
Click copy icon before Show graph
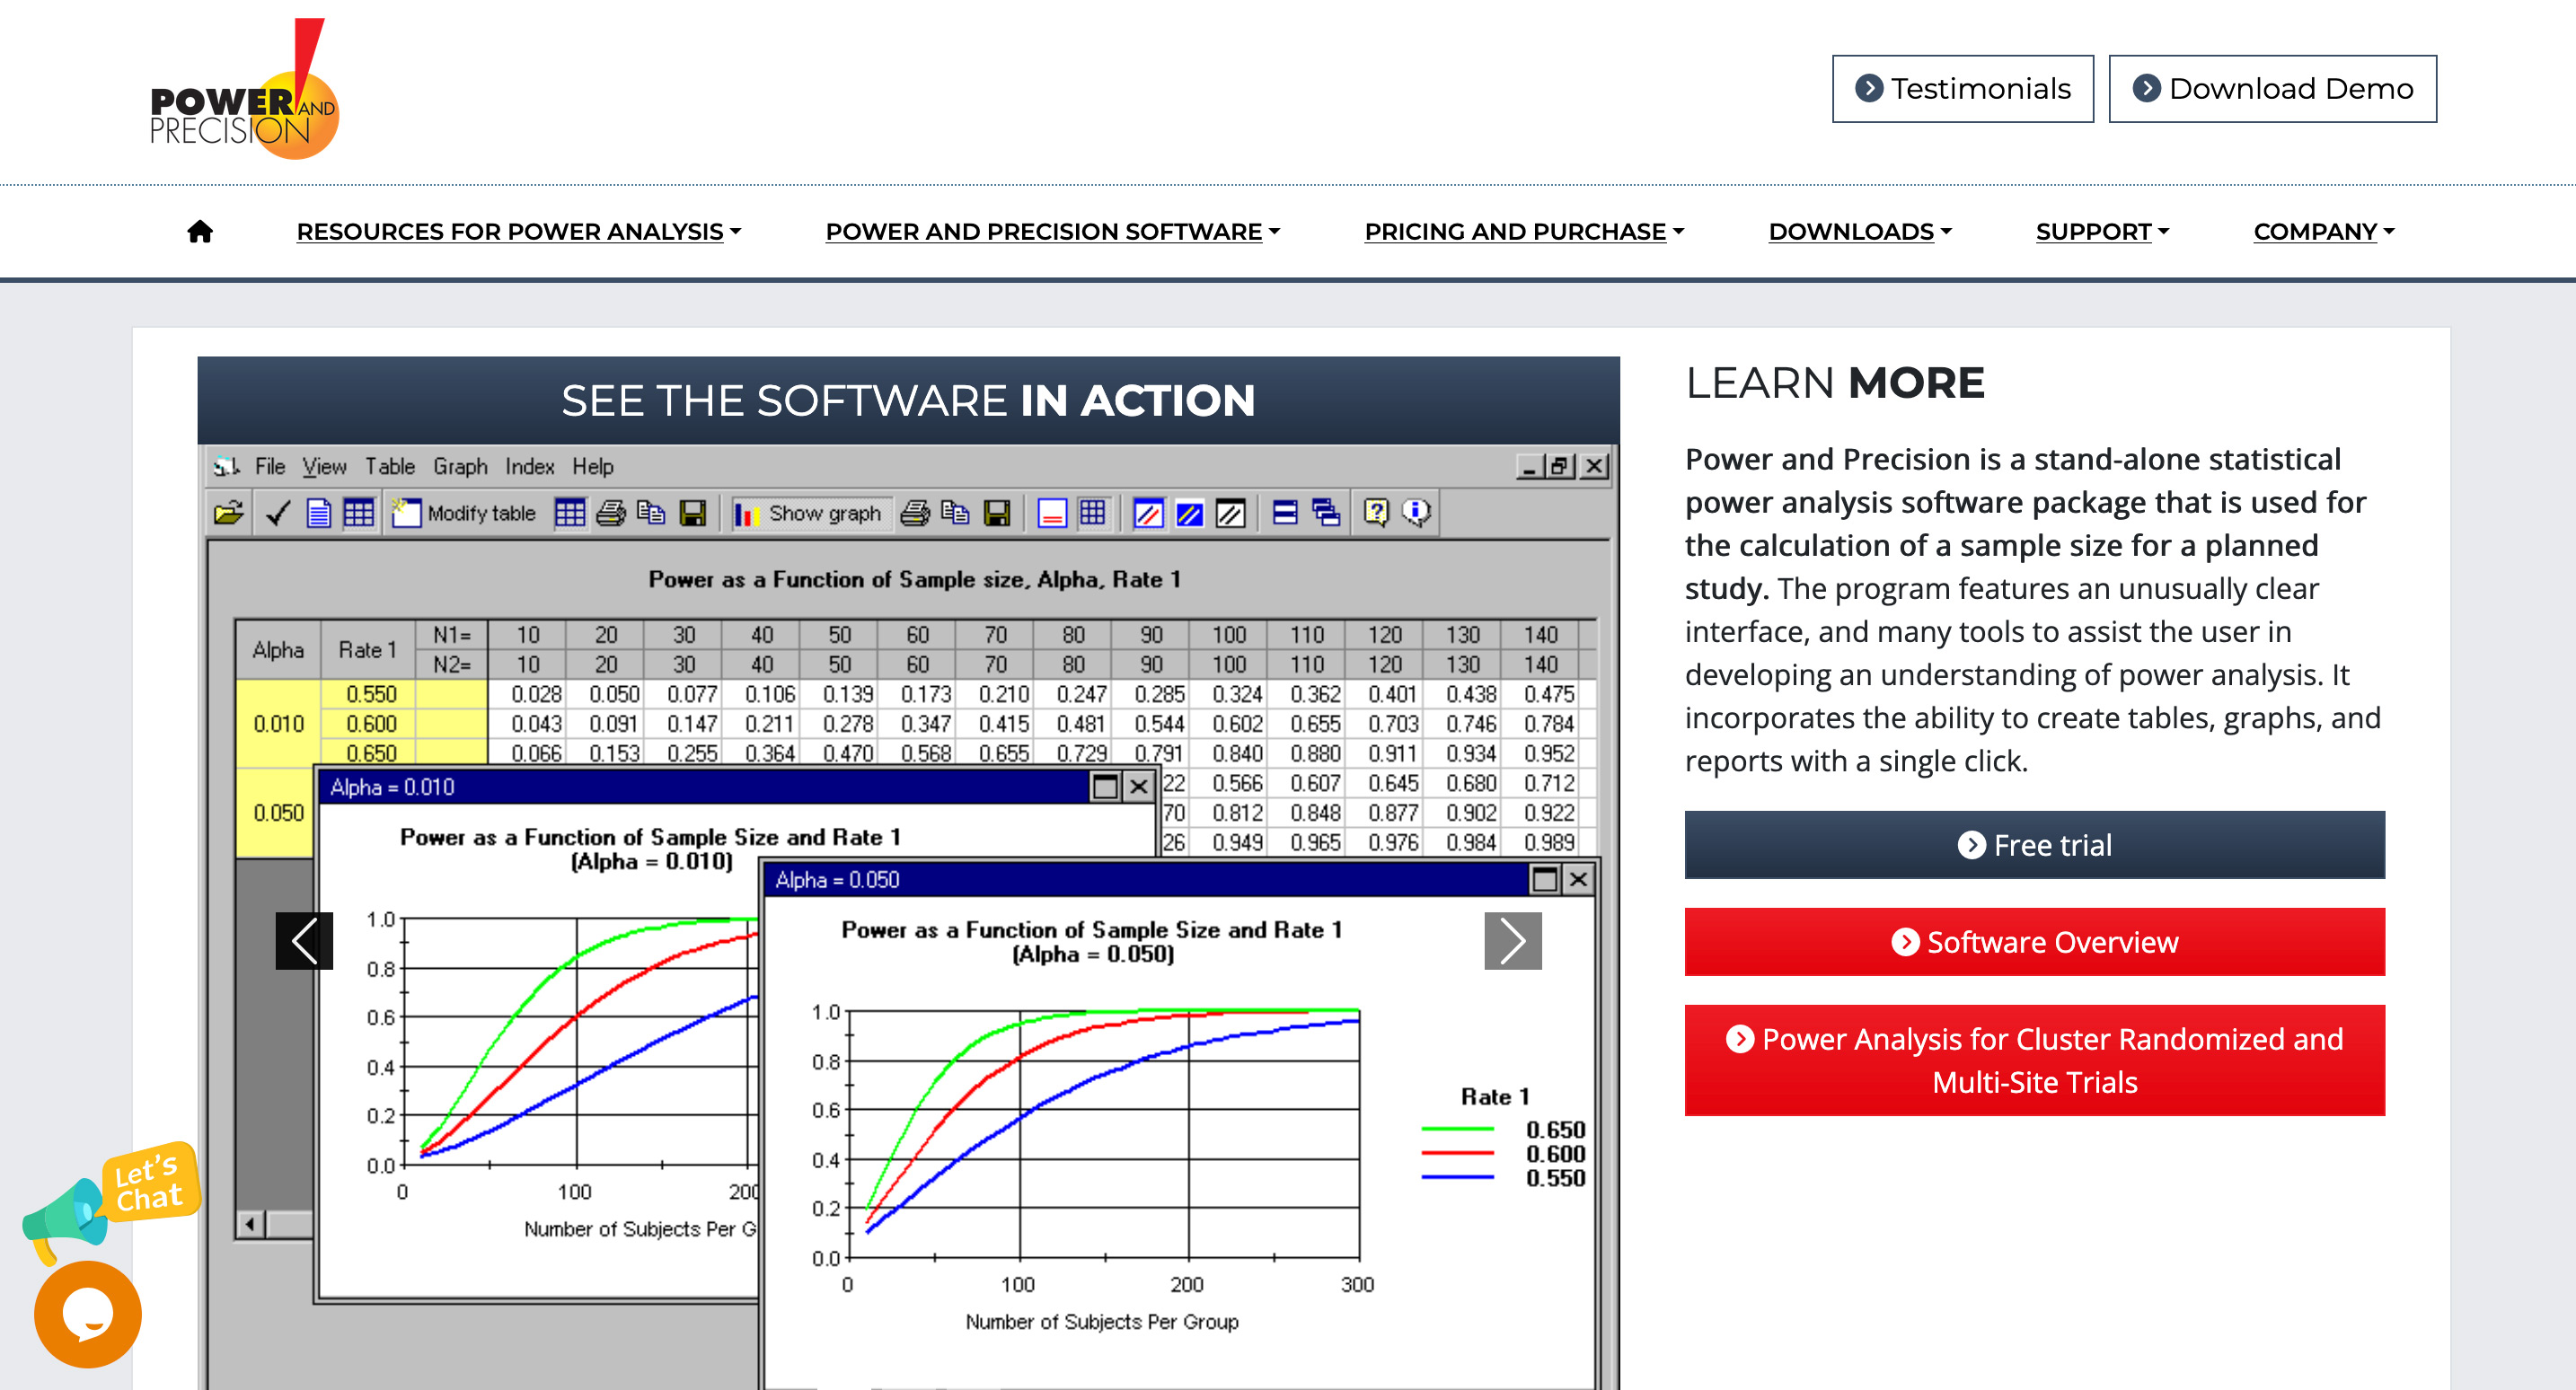(x=651, y=513)
